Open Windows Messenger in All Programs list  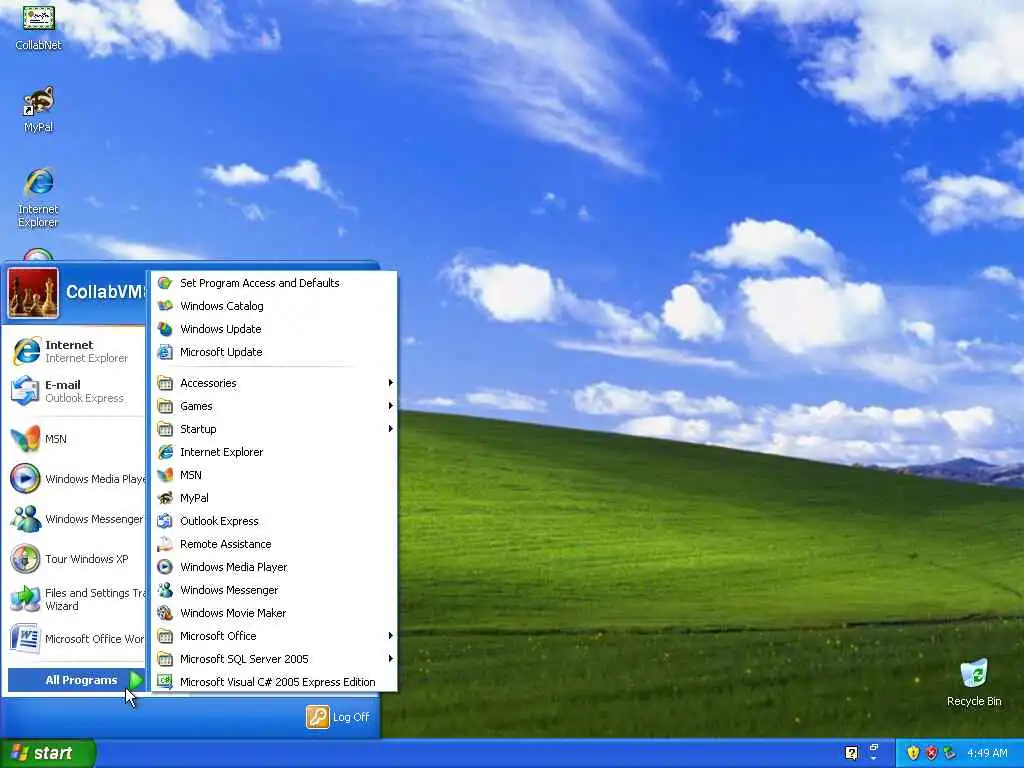(x=274, y=590)
